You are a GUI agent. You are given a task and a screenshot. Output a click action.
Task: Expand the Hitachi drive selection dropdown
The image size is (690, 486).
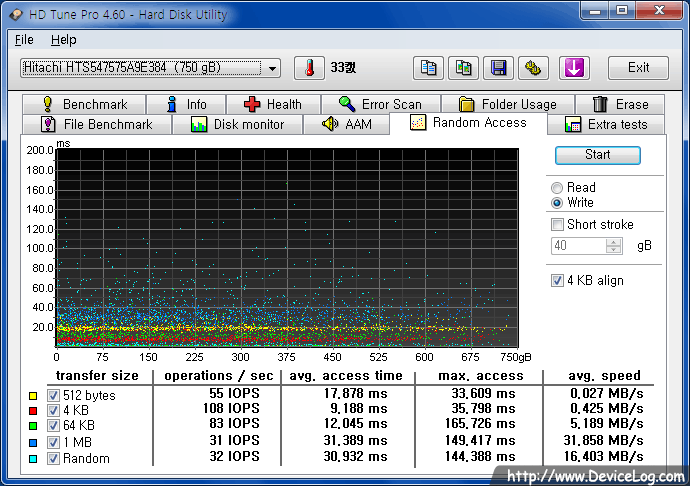(273, 68)
